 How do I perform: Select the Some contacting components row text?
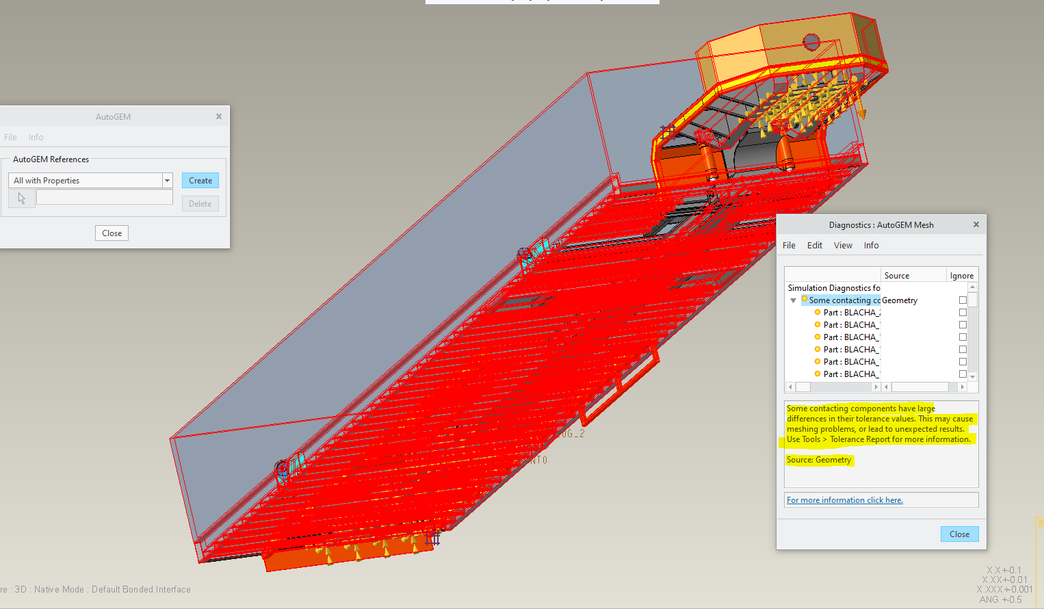(844, 300)
